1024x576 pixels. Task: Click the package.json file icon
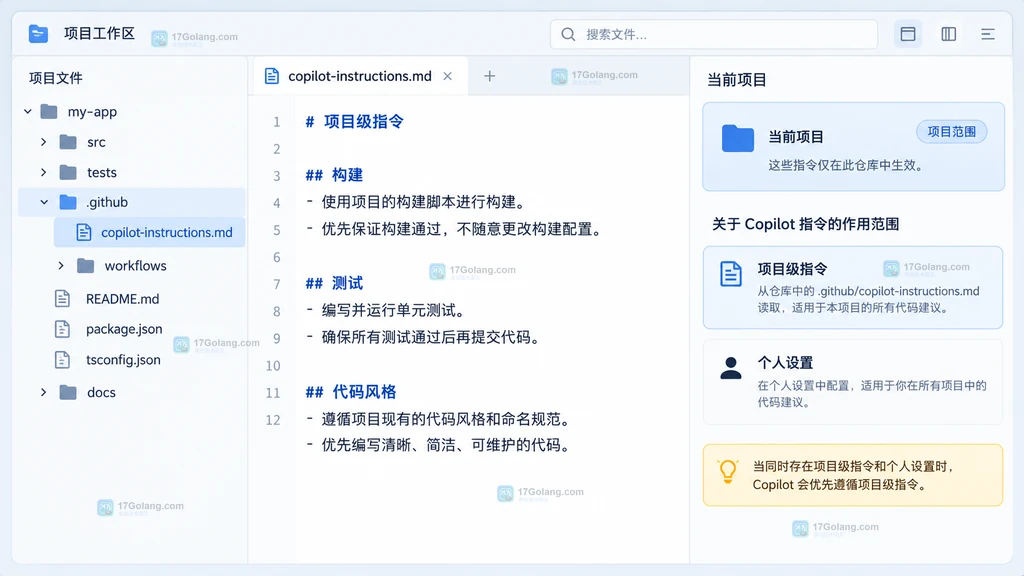[62, 329]
